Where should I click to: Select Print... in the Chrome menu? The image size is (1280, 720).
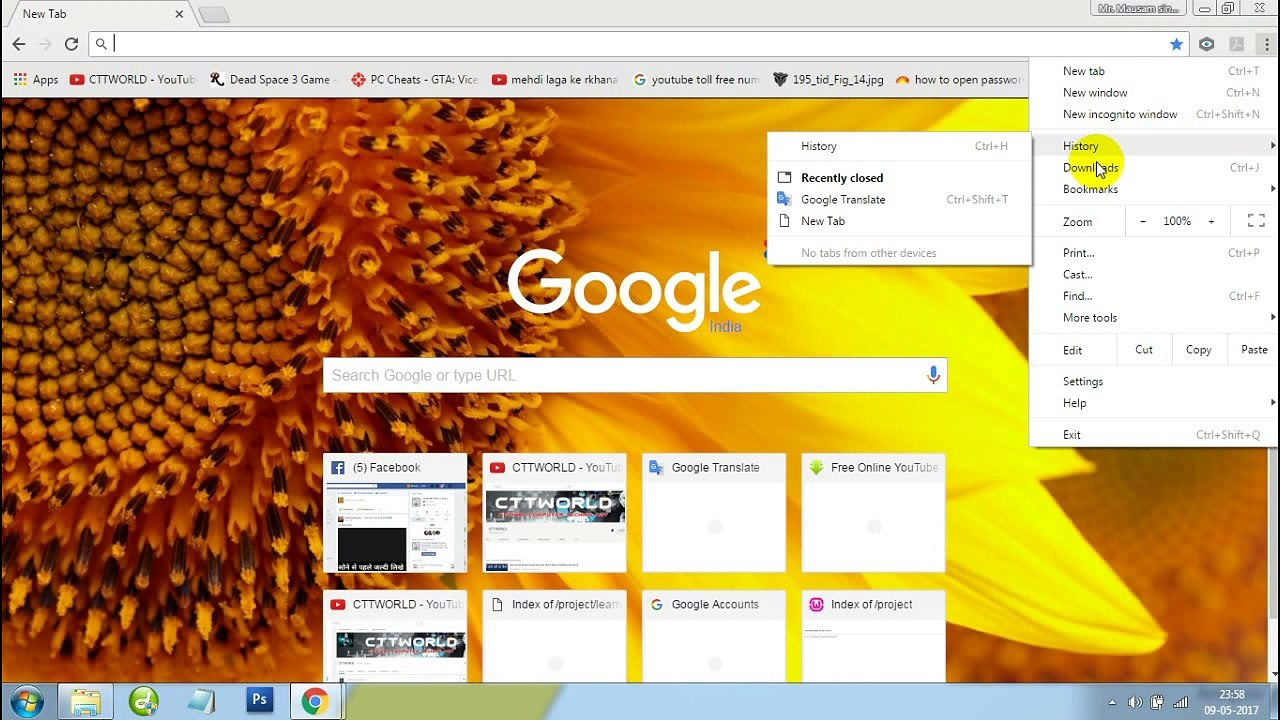(1154, 253)
